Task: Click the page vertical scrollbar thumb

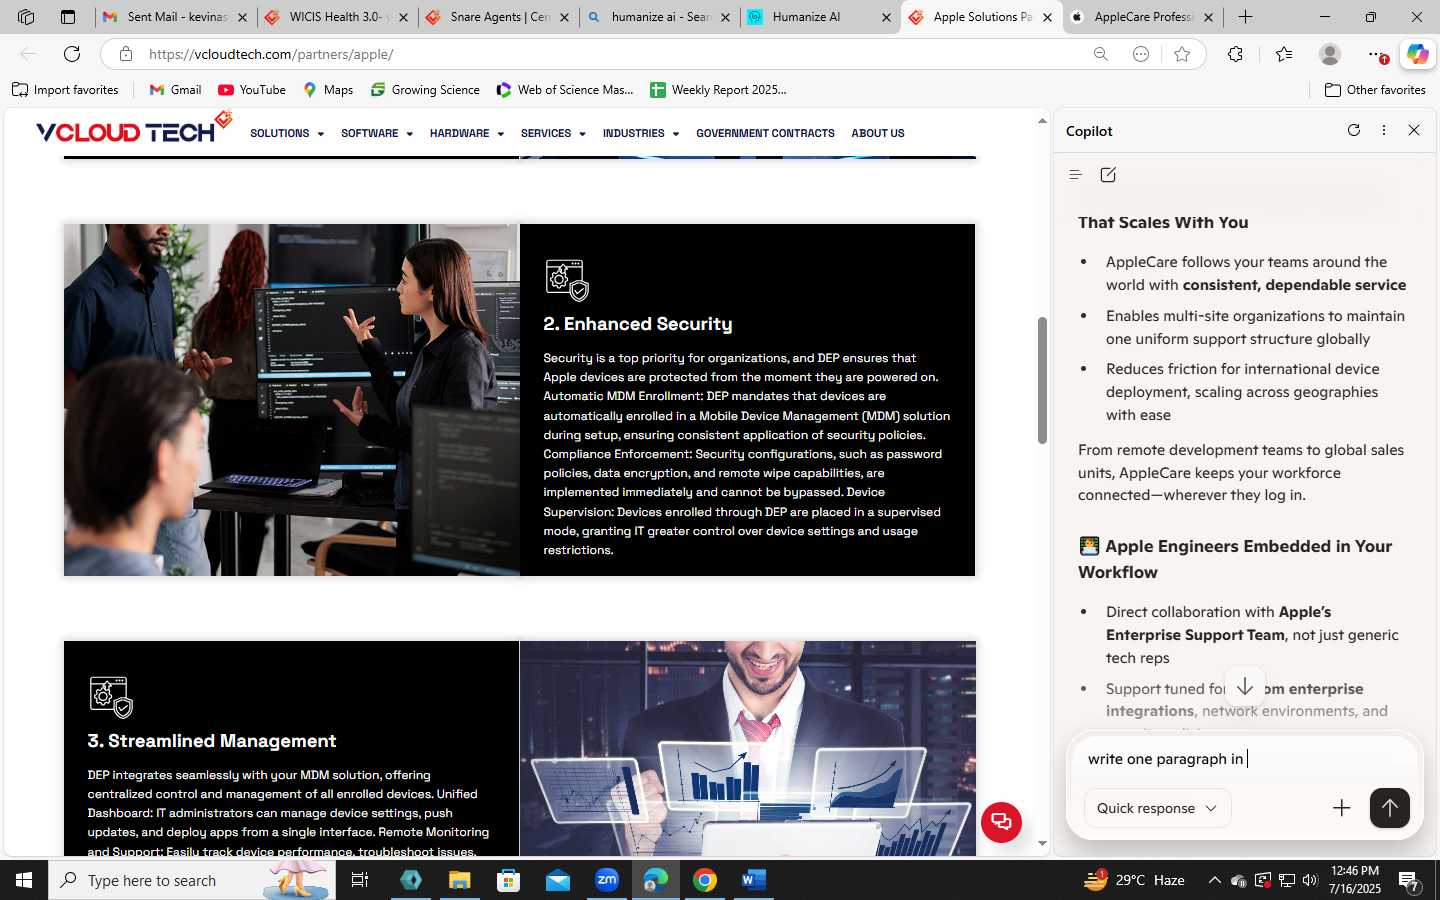Action: pos(1042,380)
